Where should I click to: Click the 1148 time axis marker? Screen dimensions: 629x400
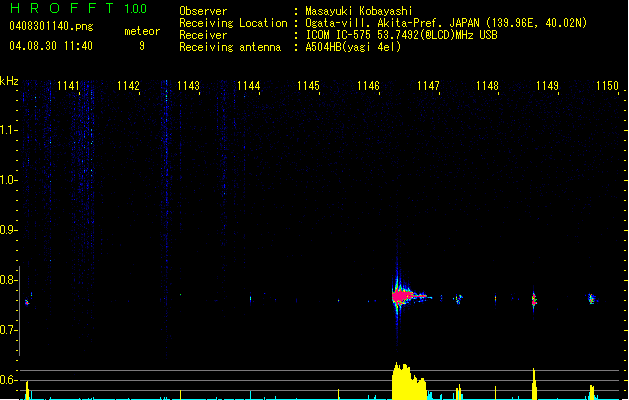tap(487, 86)
